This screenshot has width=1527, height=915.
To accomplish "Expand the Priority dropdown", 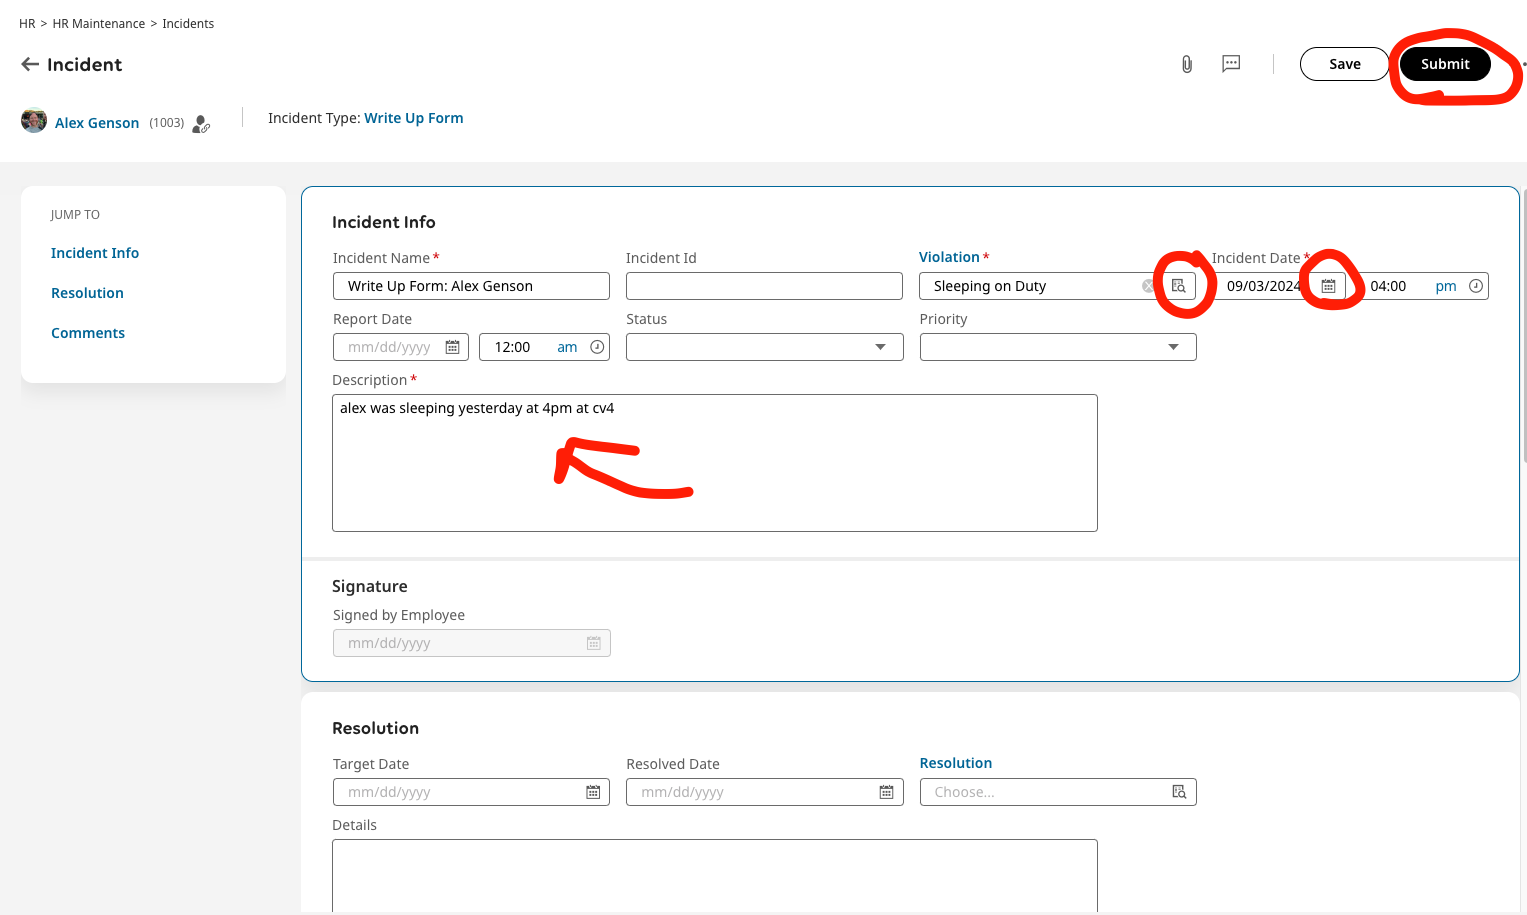I will 1173,347.
